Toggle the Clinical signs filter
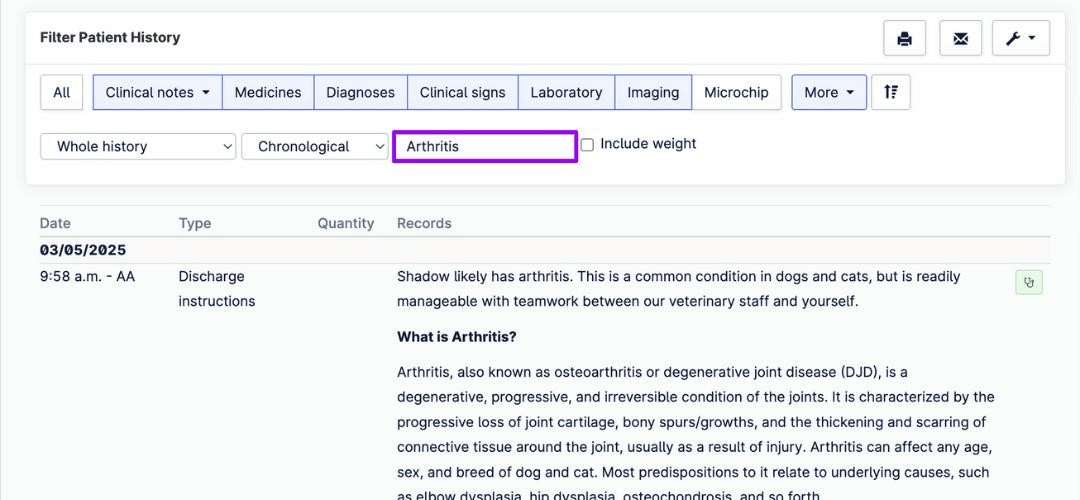 point(462,92)
